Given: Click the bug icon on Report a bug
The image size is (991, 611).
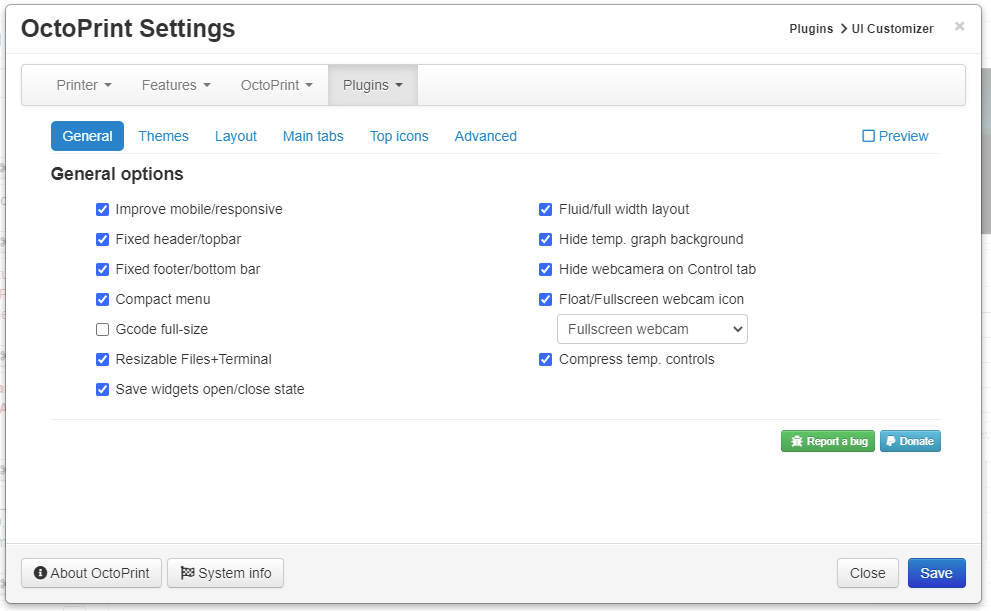Looking at the screenshot, I should (796, 441).
